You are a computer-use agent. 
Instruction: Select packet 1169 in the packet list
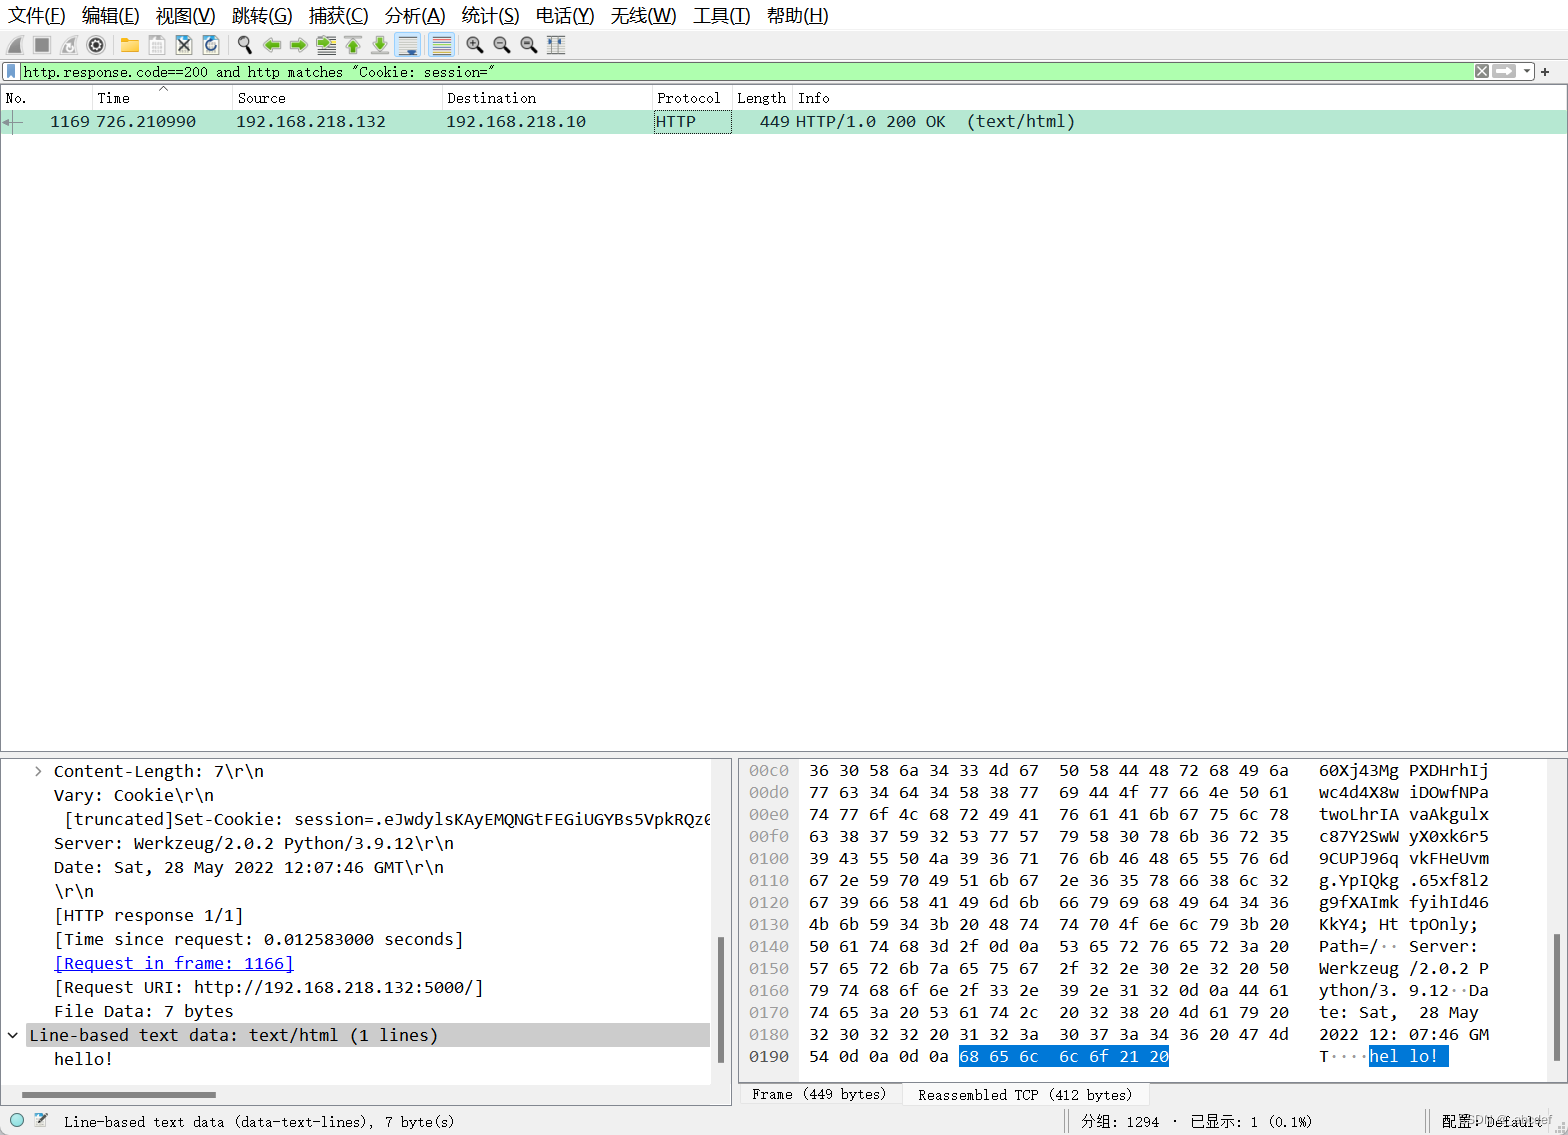[x=784, y=122]
